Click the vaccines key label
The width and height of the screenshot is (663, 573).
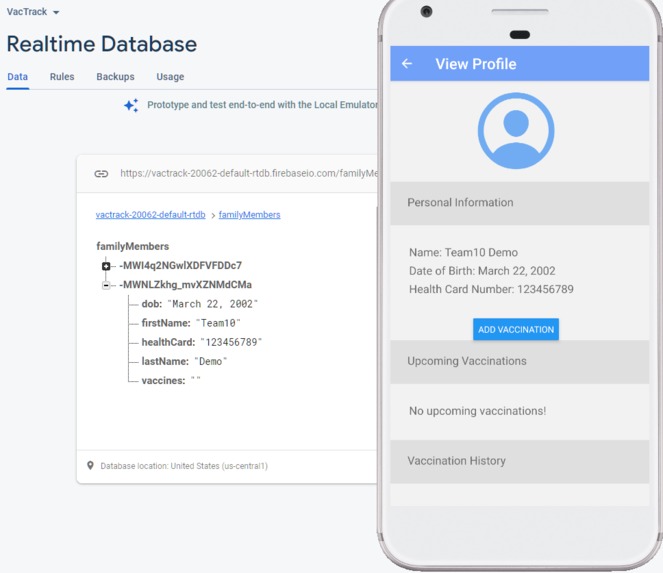(x=163, y=381)
